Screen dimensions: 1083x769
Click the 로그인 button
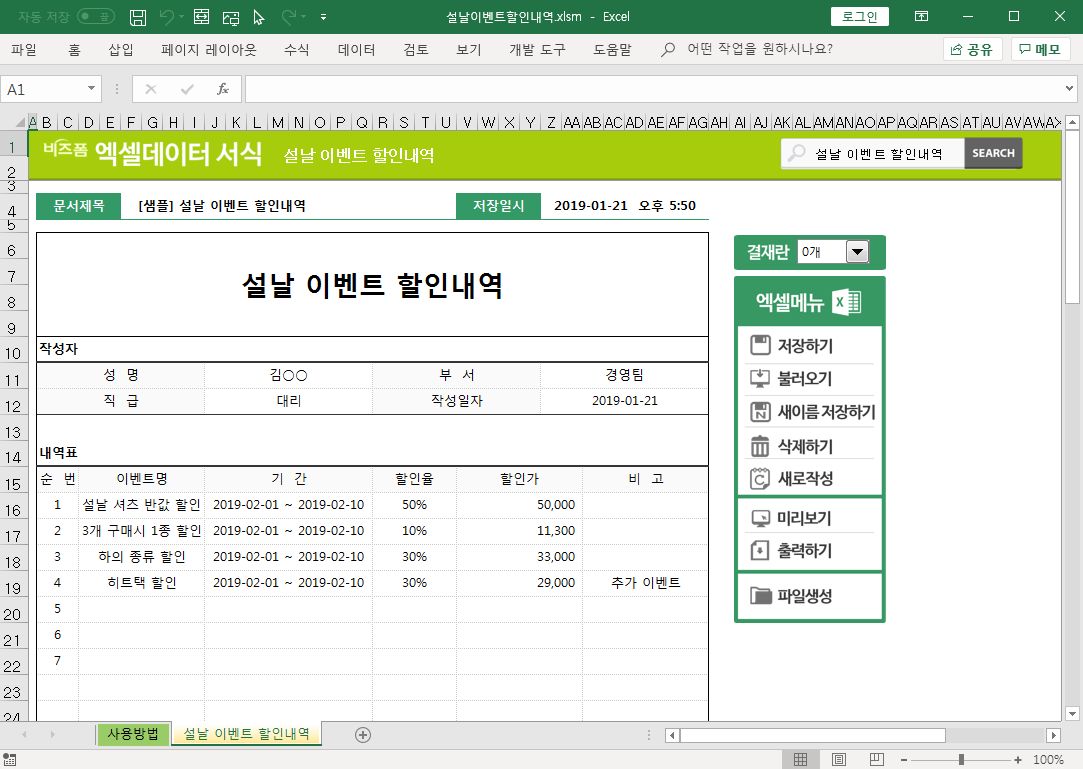[859, 17]
